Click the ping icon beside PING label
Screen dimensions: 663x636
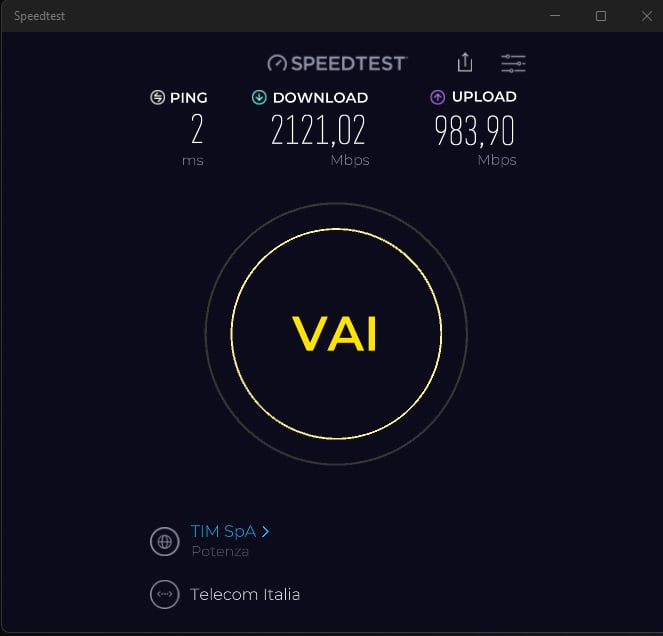coord(157,97)
